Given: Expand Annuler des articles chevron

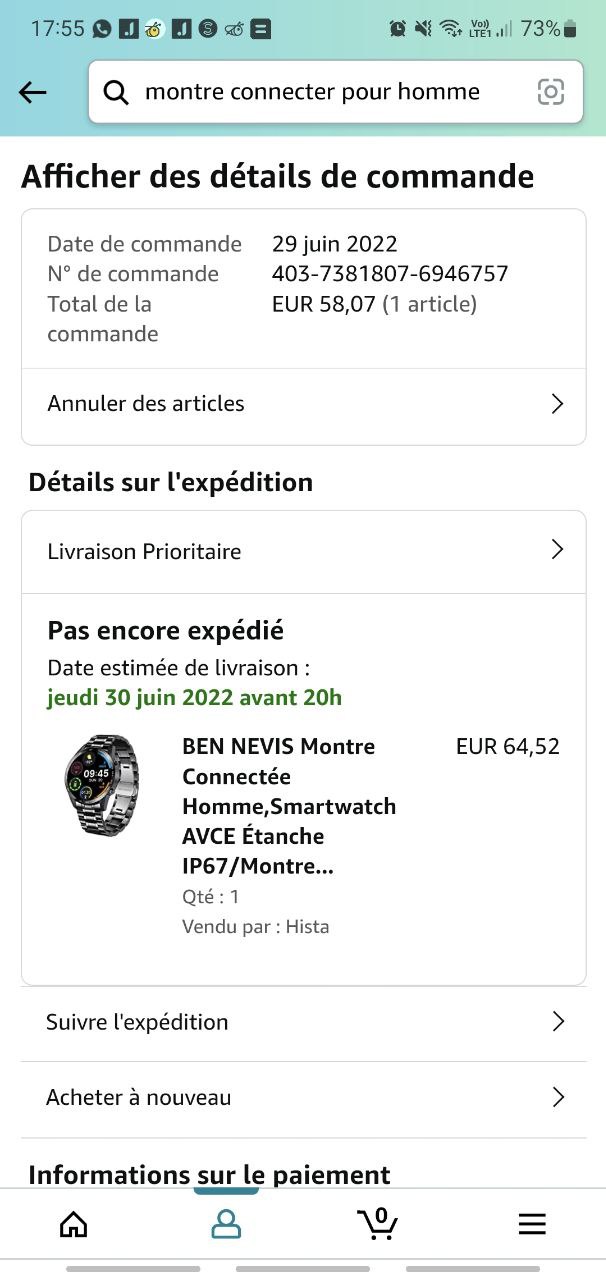Looking at the screenshot, I should click(557, 404).
